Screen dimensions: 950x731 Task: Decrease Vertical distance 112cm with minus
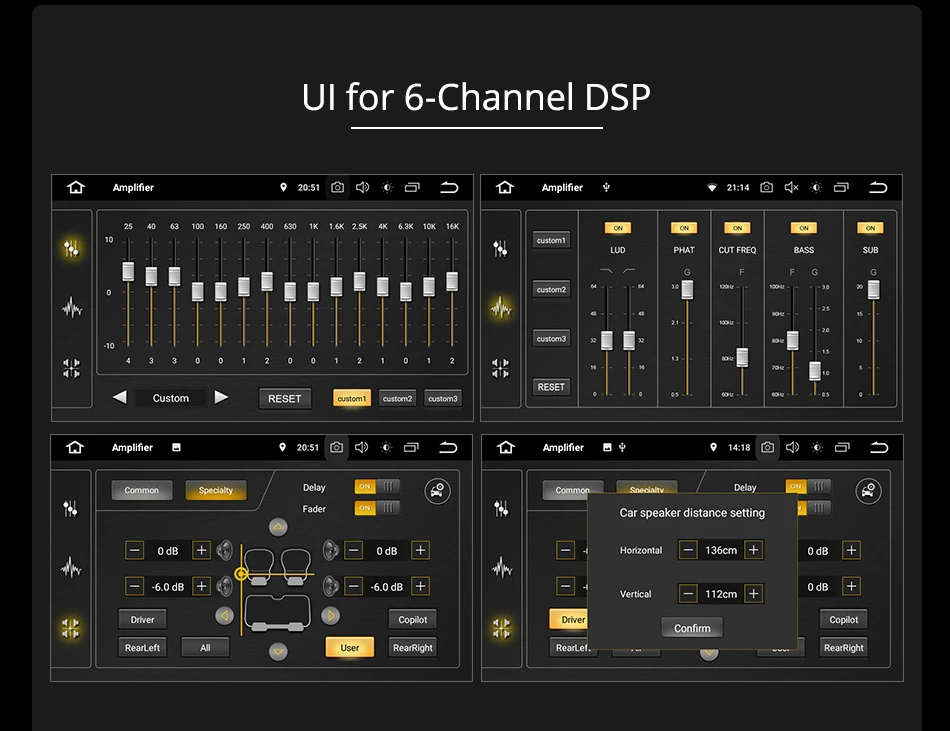coord(688,594)
